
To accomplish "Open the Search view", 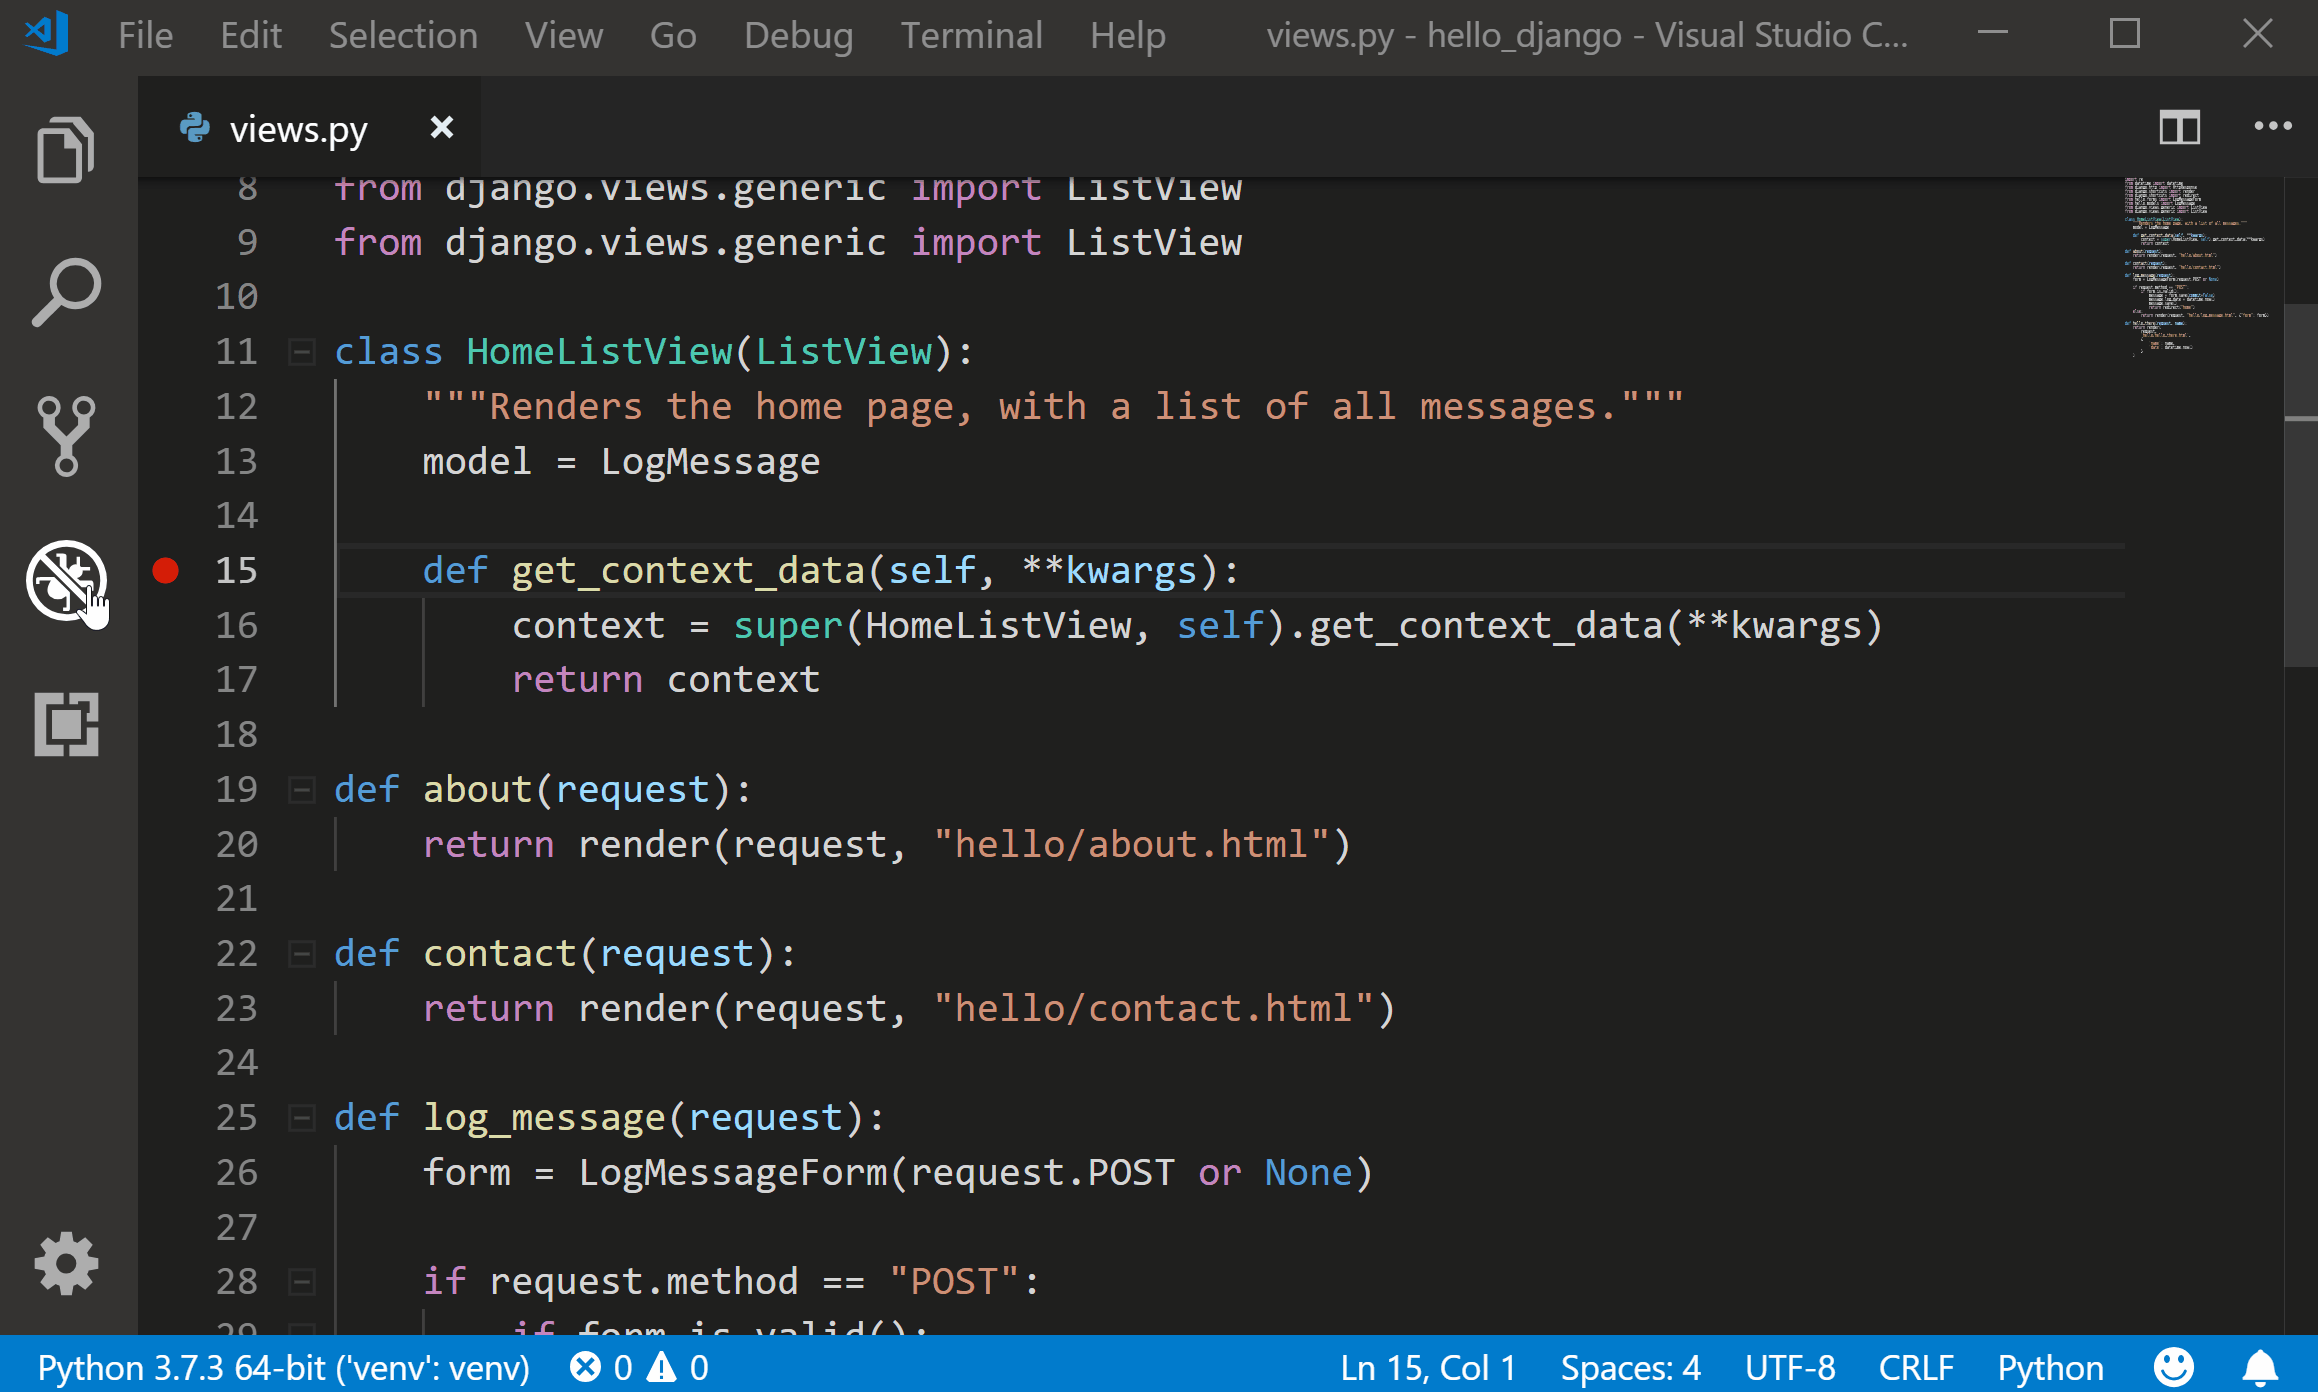I will (x=65, y=290).
